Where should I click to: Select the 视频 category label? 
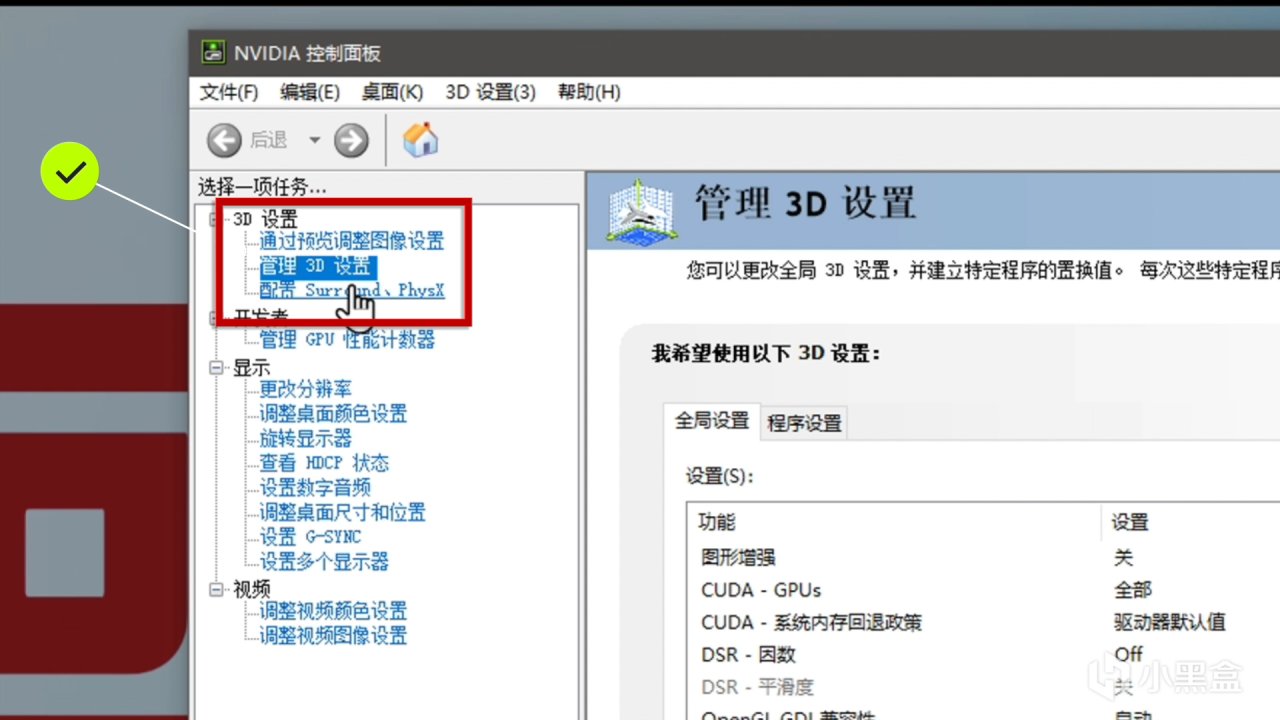251,589
